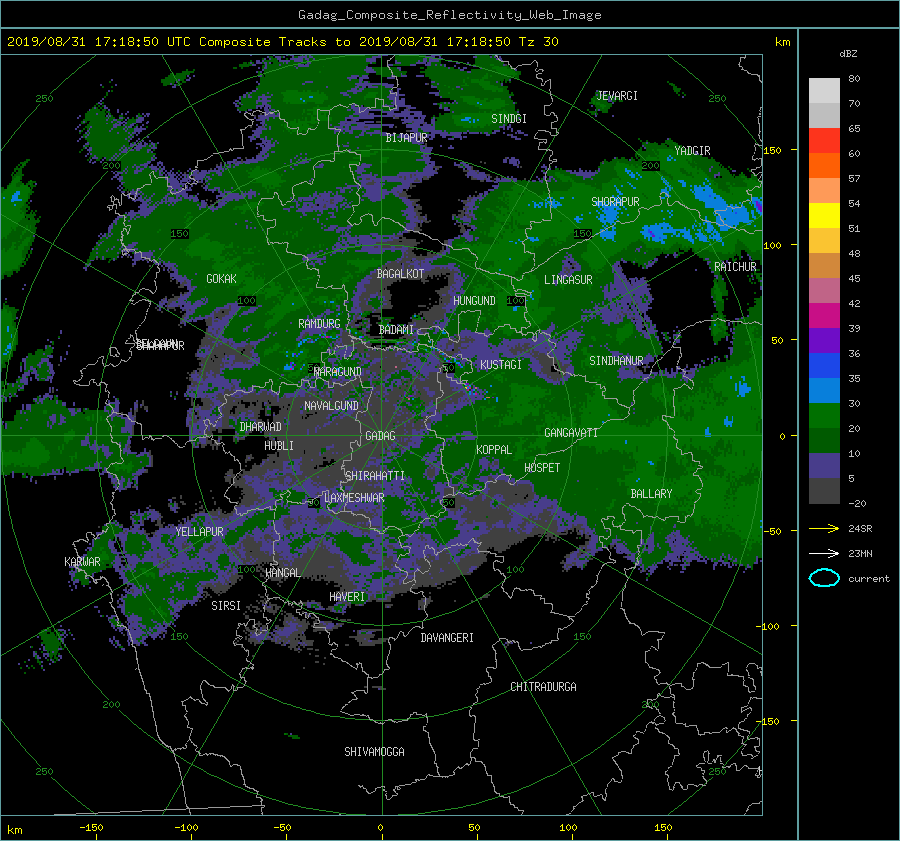Viewport: 900px width, 841px height.
Task: Click the 0 tick on bottom km axis
Action: pyautogui.click(x=380, y=827)
